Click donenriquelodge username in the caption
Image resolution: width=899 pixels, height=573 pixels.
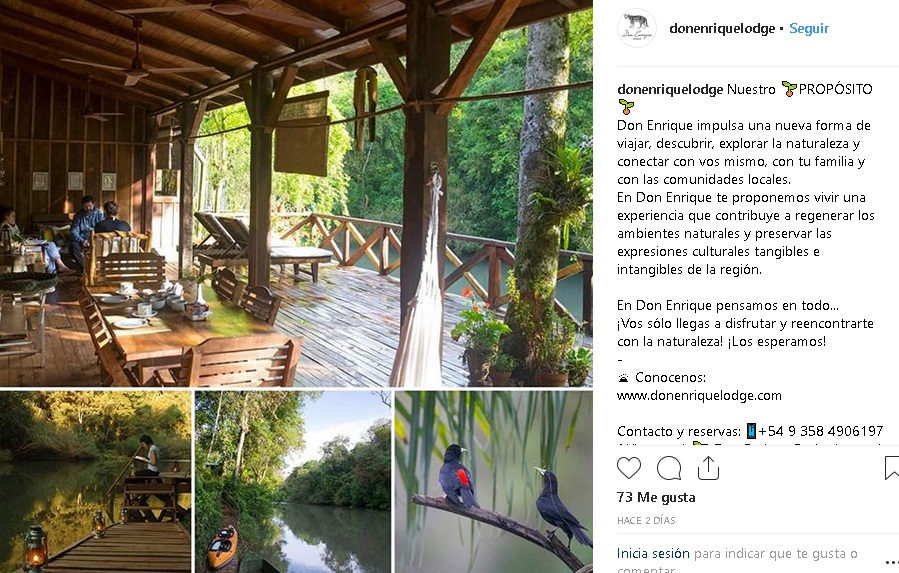[670, 89]
